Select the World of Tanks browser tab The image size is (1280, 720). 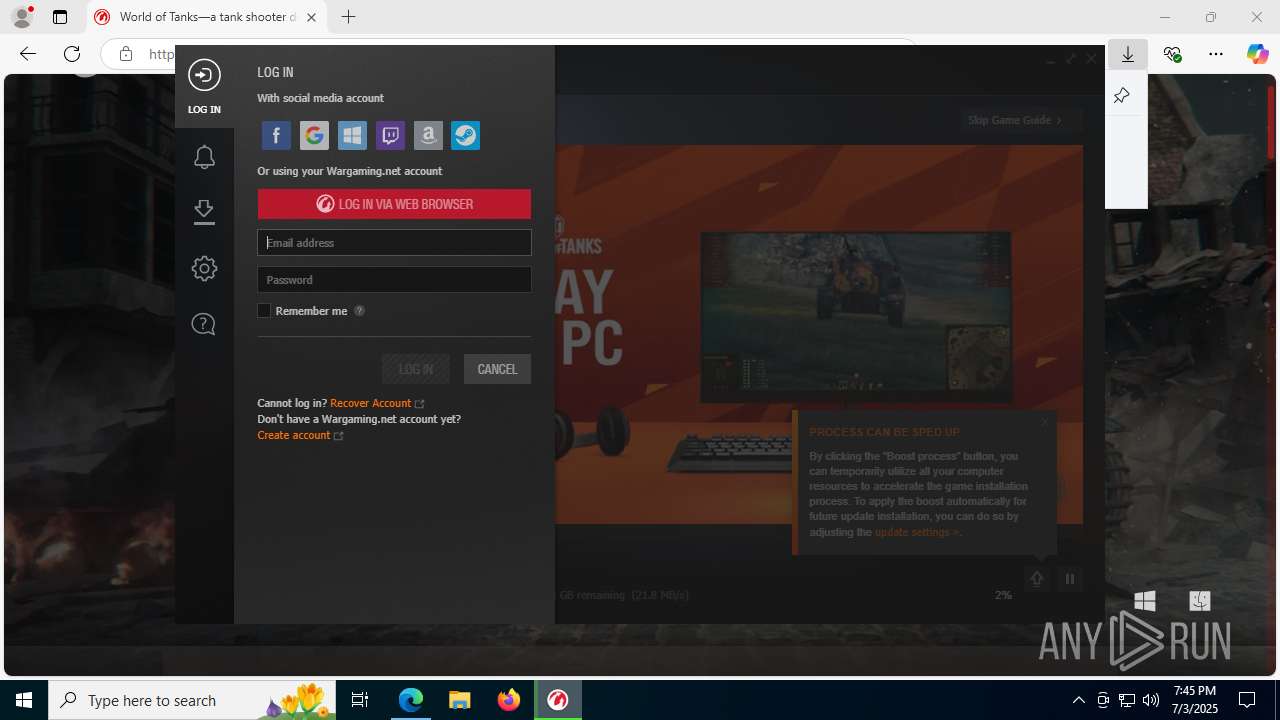[x=207, y=17]
